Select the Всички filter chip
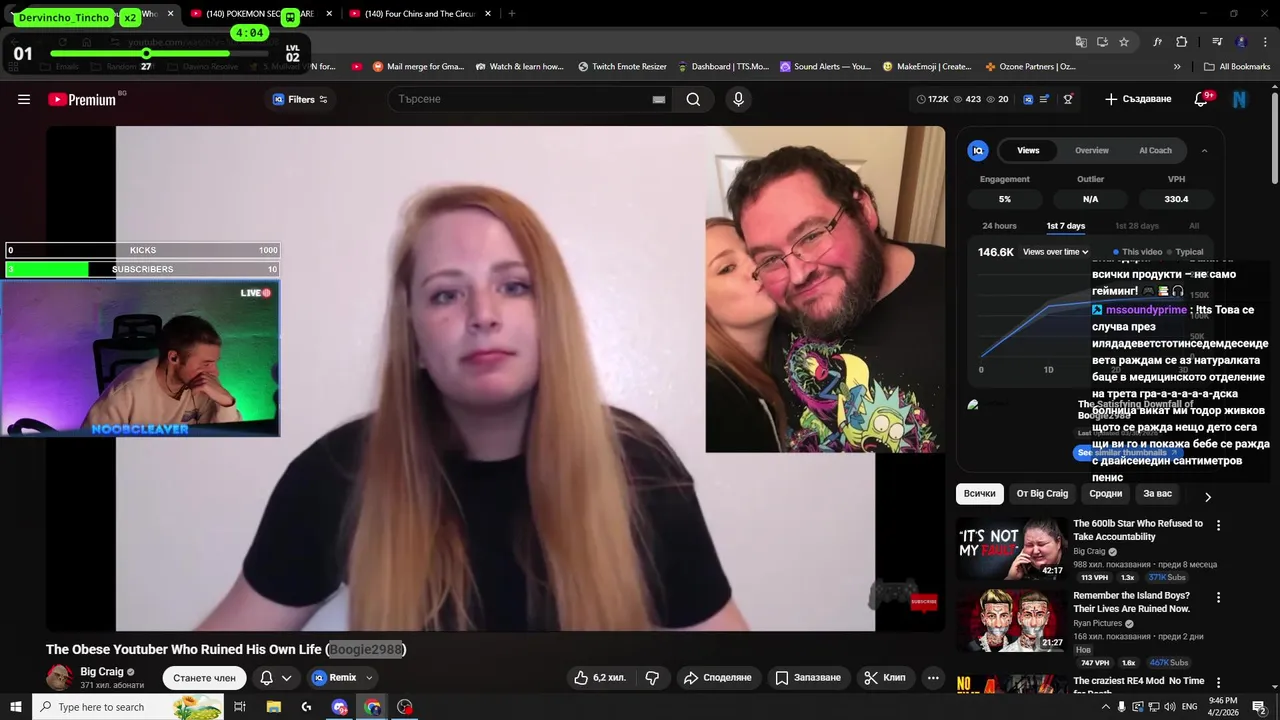The height and width of the screenshot is (720, 1280). pyautogui.click(x=980, y=494)
